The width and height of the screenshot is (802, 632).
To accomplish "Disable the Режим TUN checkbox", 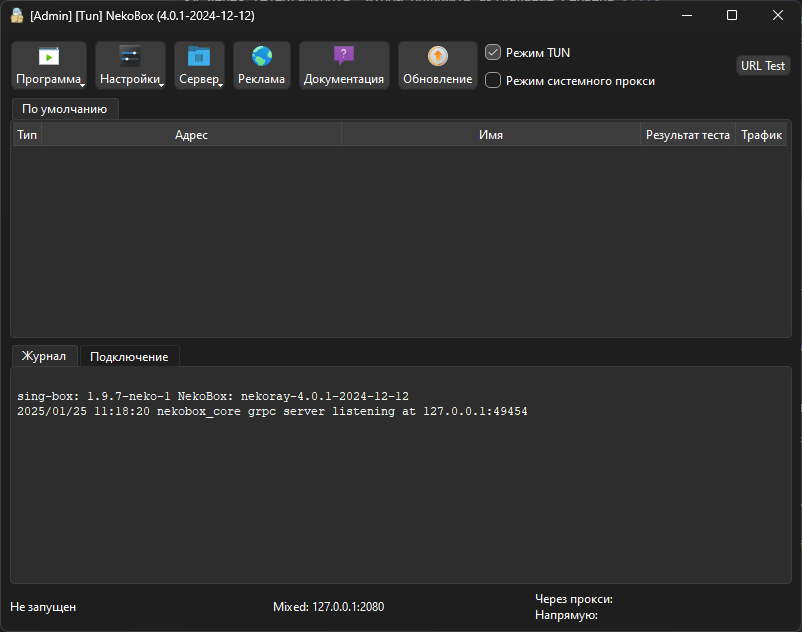I will 493,52.
